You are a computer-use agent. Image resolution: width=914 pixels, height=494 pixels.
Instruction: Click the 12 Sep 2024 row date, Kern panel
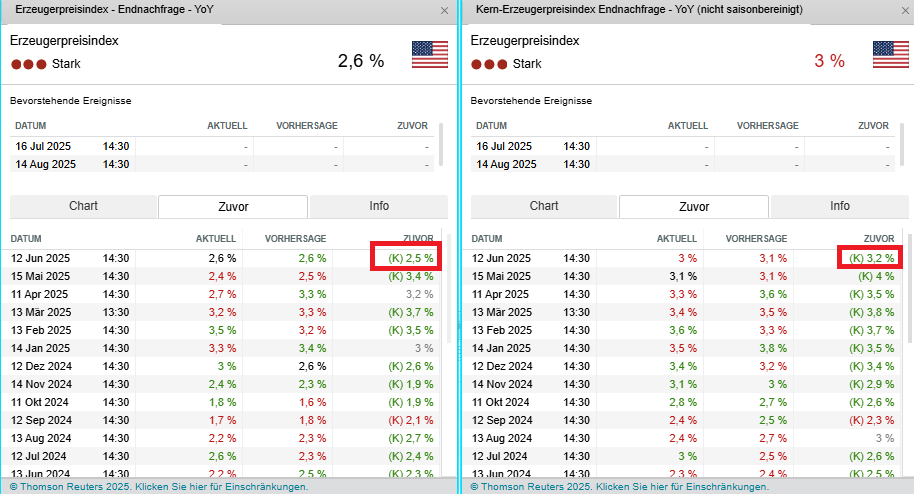pyautogui.click(x=502, y=421)
